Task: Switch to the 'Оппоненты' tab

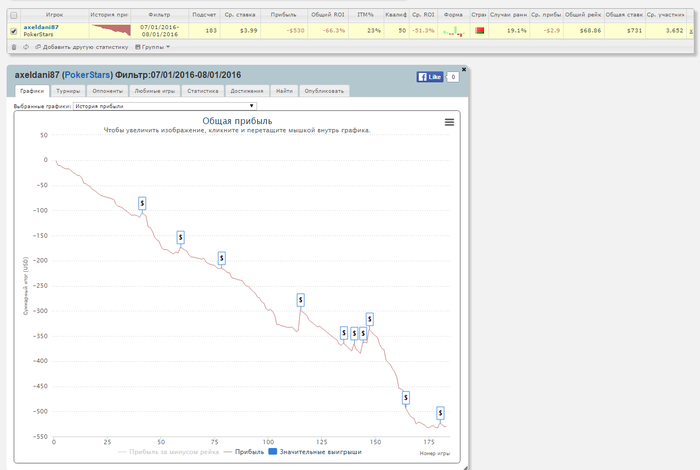Action: click(108, 91)
